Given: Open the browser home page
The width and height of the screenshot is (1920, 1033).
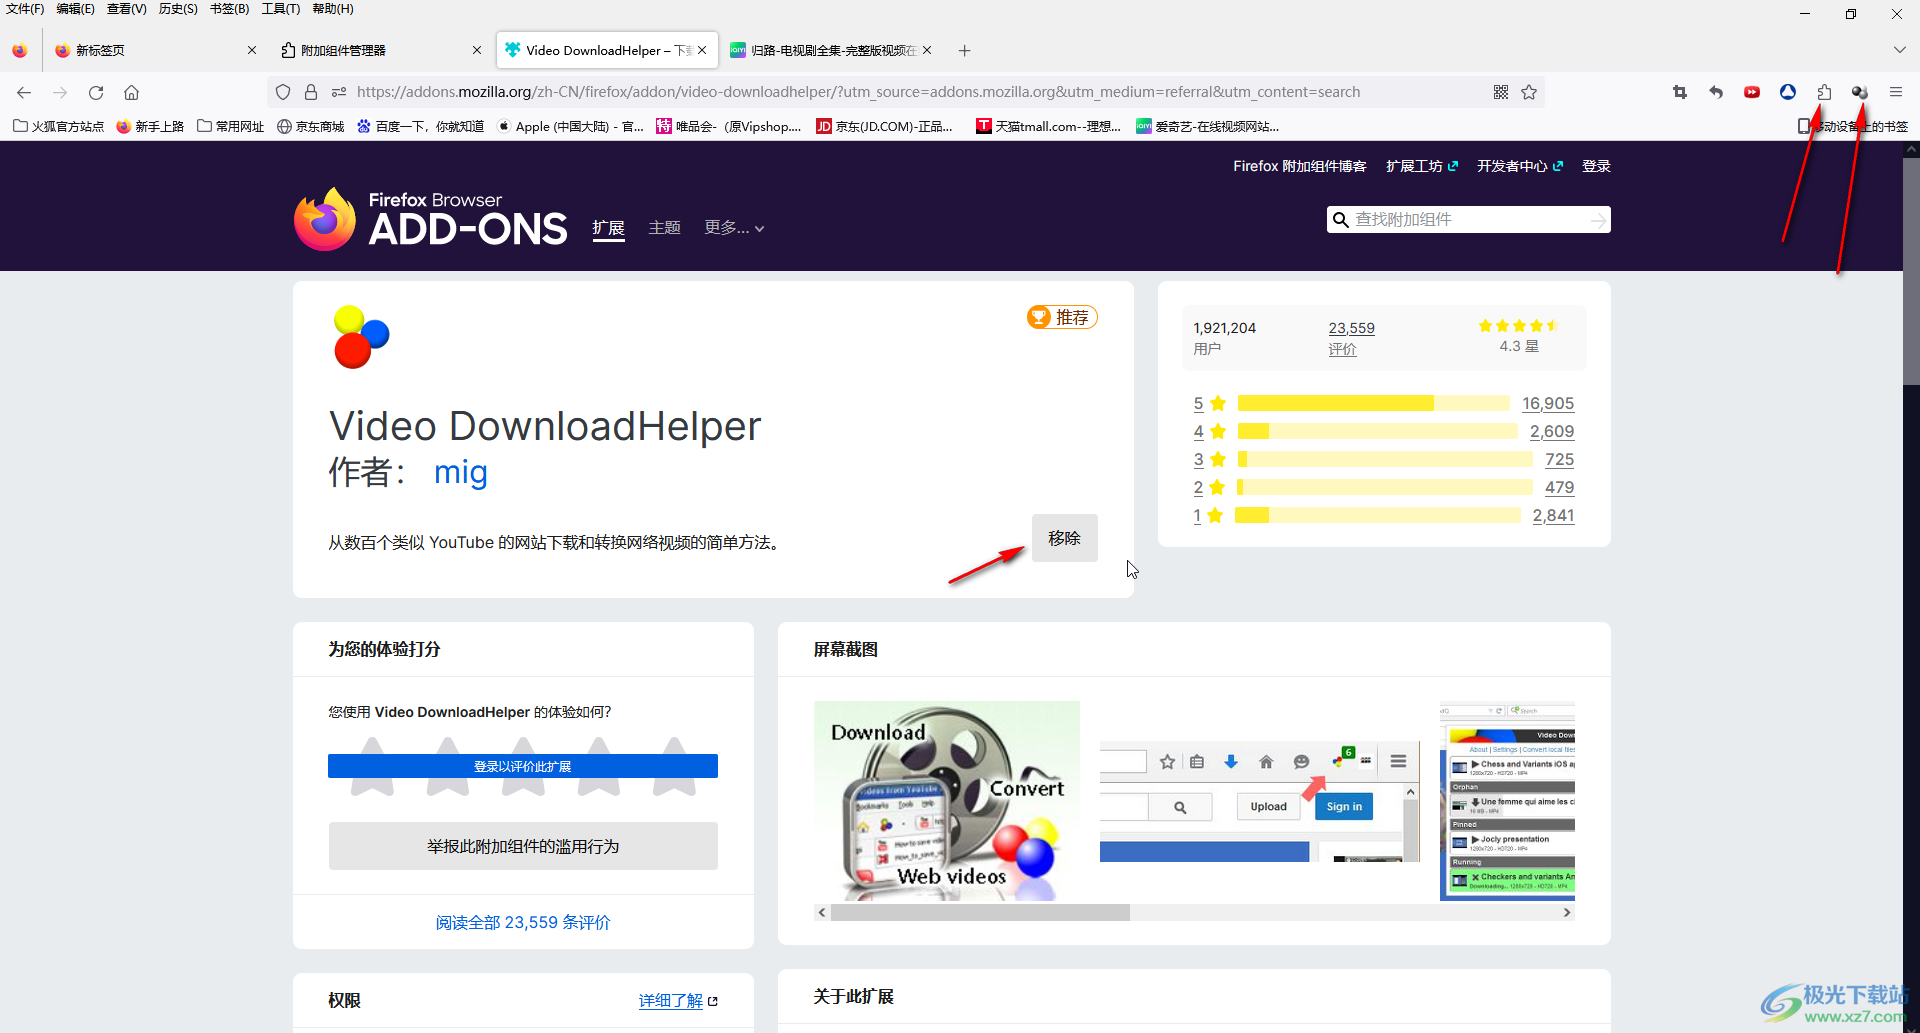Looking at the screenshot, I should [131, 92].
